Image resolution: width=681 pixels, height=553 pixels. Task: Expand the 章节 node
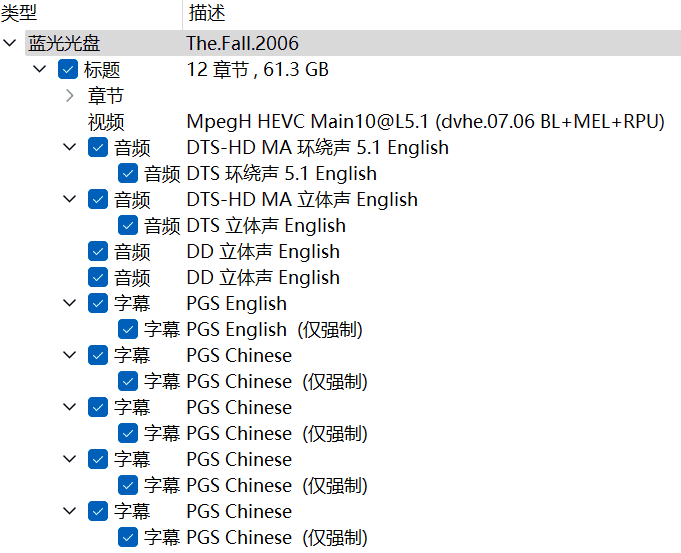click(69, 96)
